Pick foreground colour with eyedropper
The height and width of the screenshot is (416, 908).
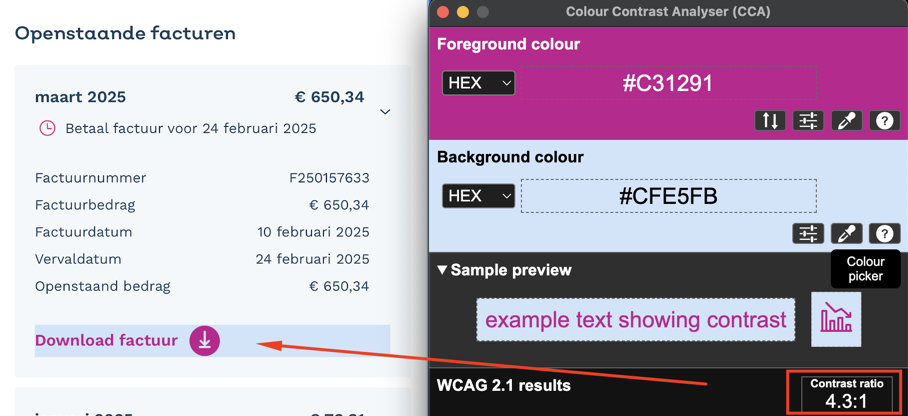pyautogui.click(x=847, y=121)
